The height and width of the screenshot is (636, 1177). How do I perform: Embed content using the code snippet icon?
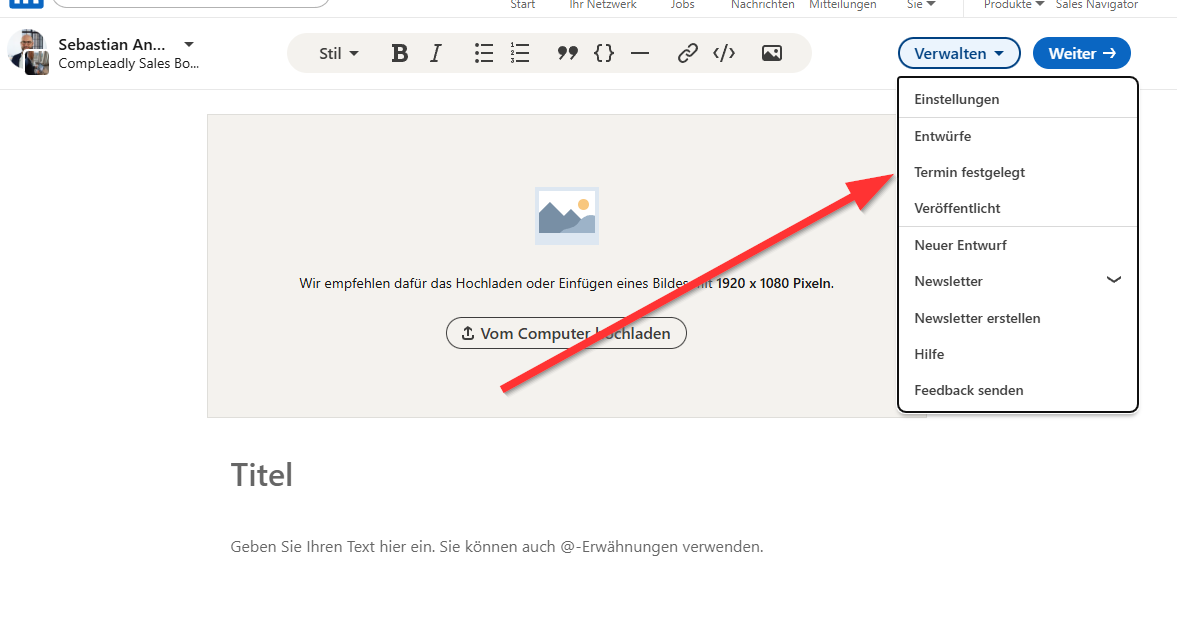pyautogui.click(x=724, y=54)
